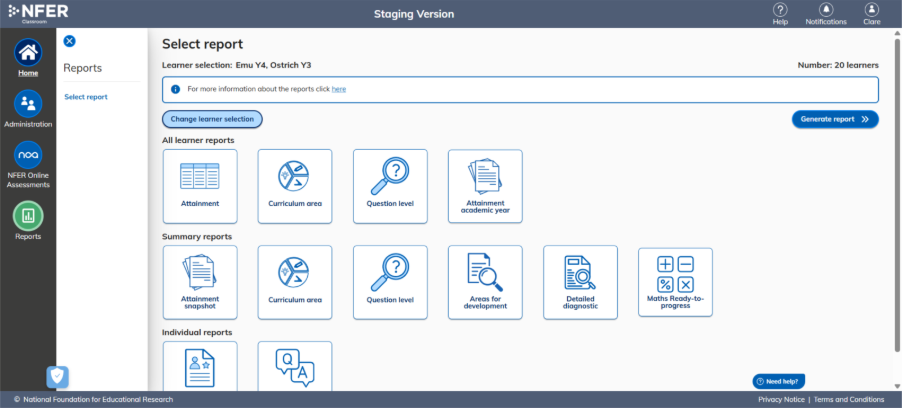Screen dimensions: 903x408
Task: Select Question level under Summary reports
Action: pos(390,282)
